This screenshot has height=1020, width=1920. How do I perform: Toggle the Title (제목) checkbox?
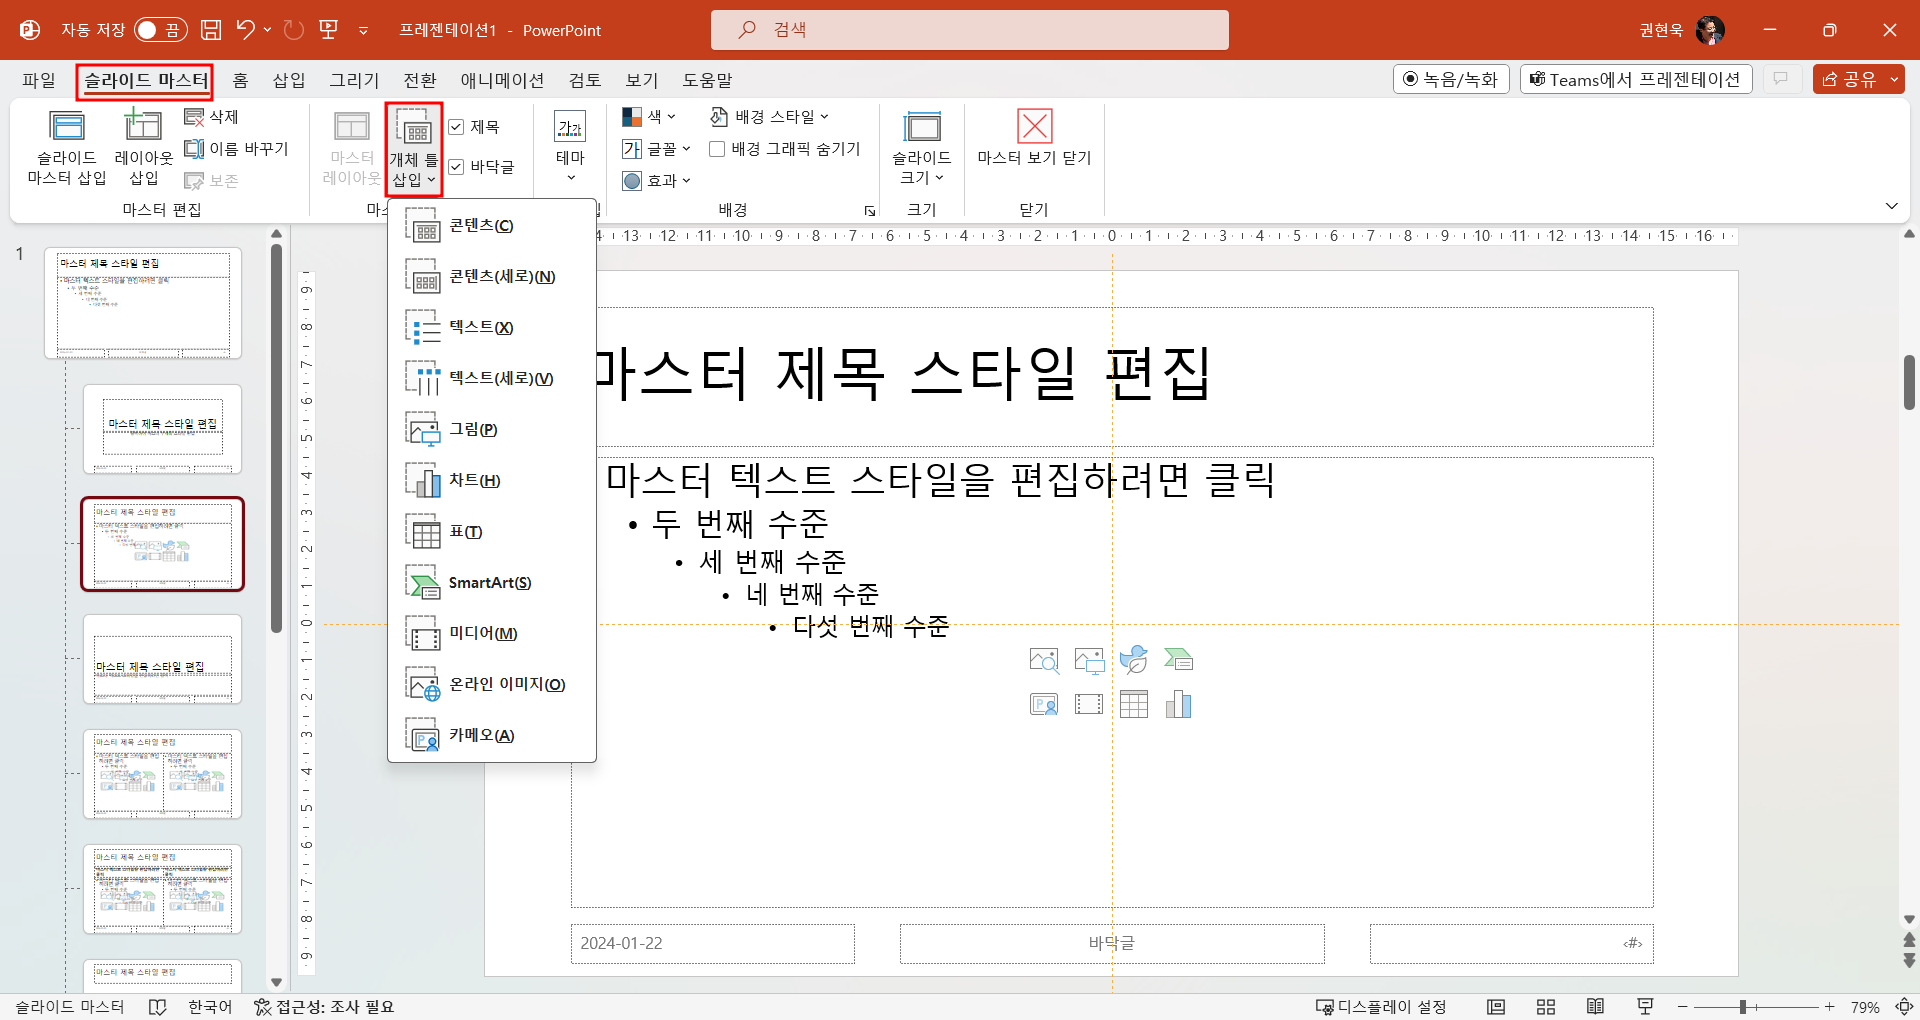[x=457, y=127]
